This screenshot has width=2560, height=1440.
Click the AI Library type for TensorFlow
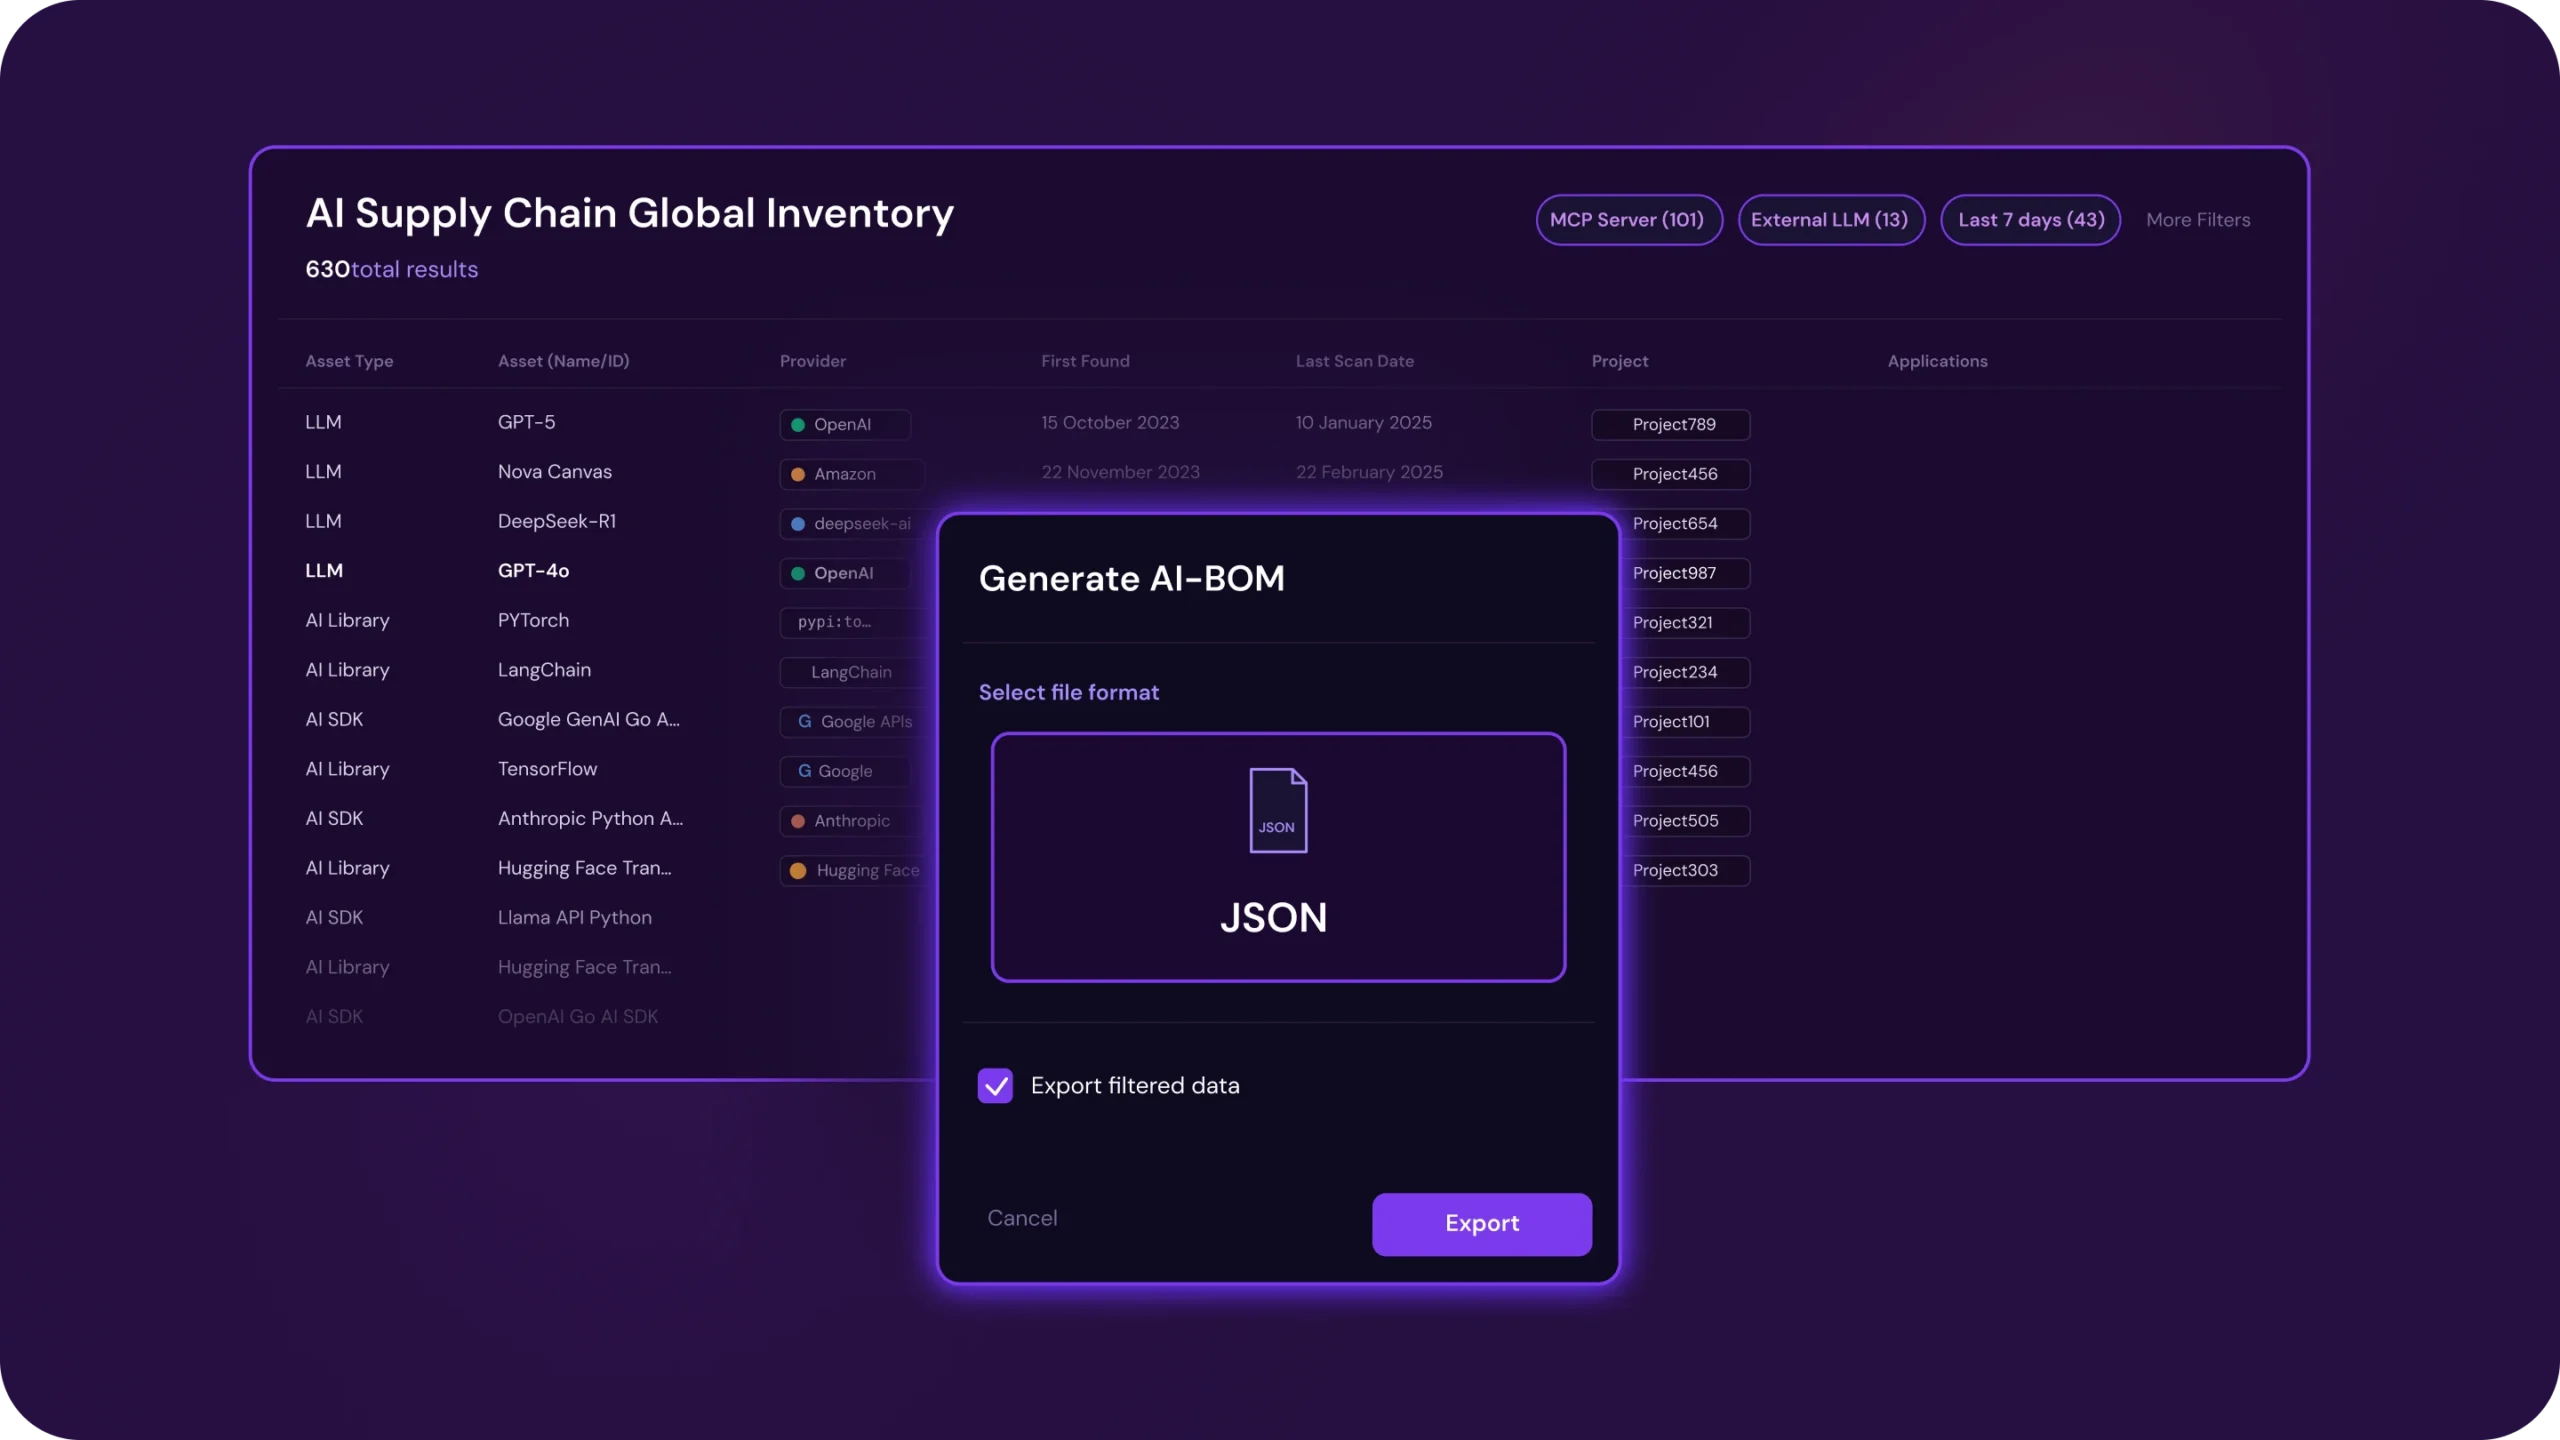coord(347,769)
